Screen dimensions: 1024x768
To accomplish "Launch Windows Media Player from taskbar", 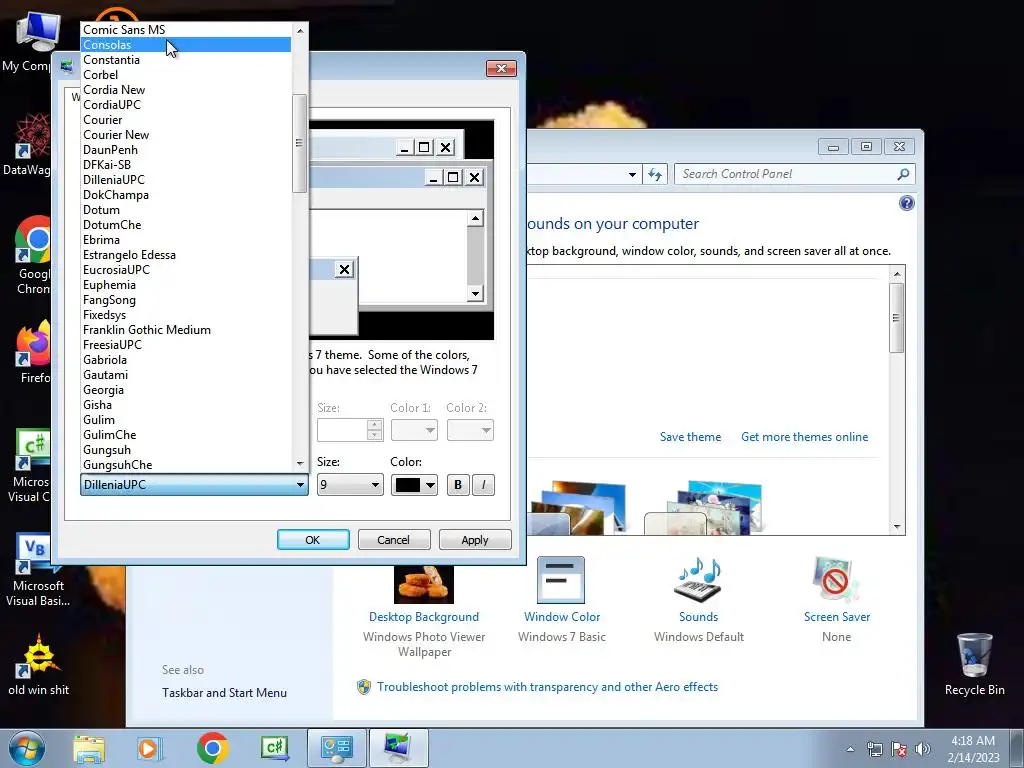I will pos(148,748).
